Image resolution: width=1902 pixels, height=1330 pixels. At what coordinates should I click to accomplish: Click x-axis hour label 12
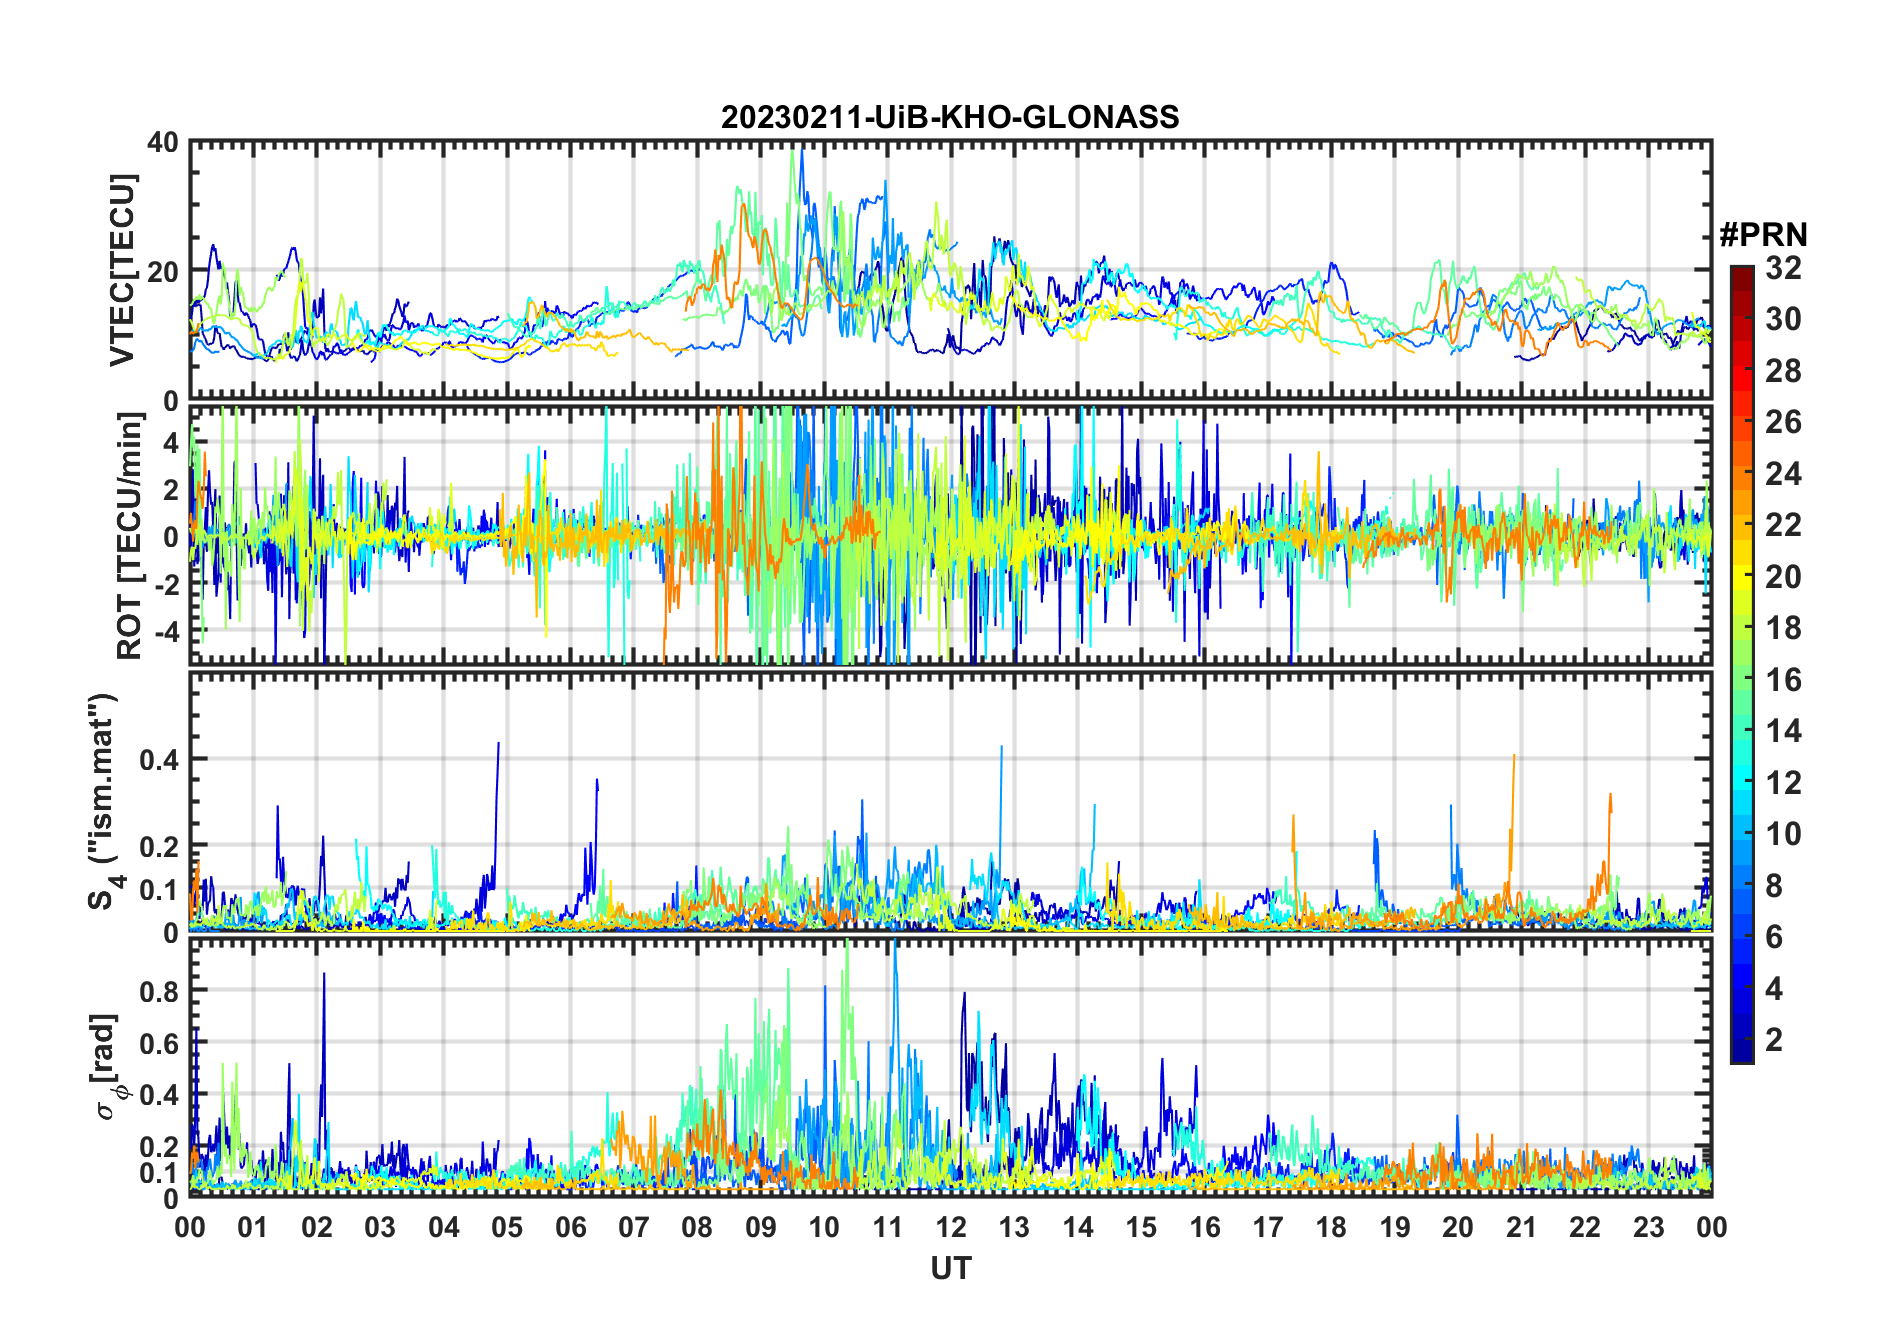pos(950,1227)
